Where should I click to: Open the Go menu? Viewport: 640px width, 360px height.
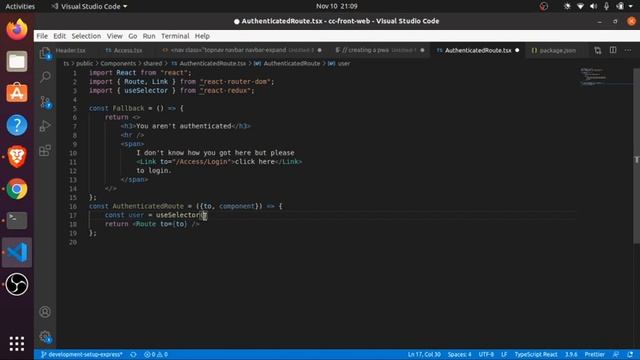tap(133, 36)
